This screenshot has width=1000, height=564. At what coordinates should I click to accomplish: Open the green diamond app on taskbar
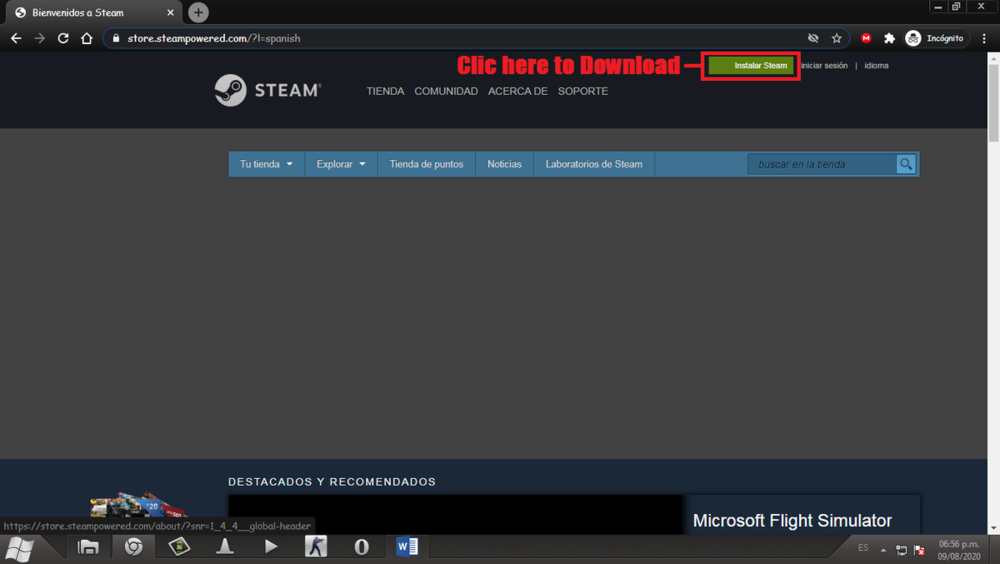click(179, 547)
